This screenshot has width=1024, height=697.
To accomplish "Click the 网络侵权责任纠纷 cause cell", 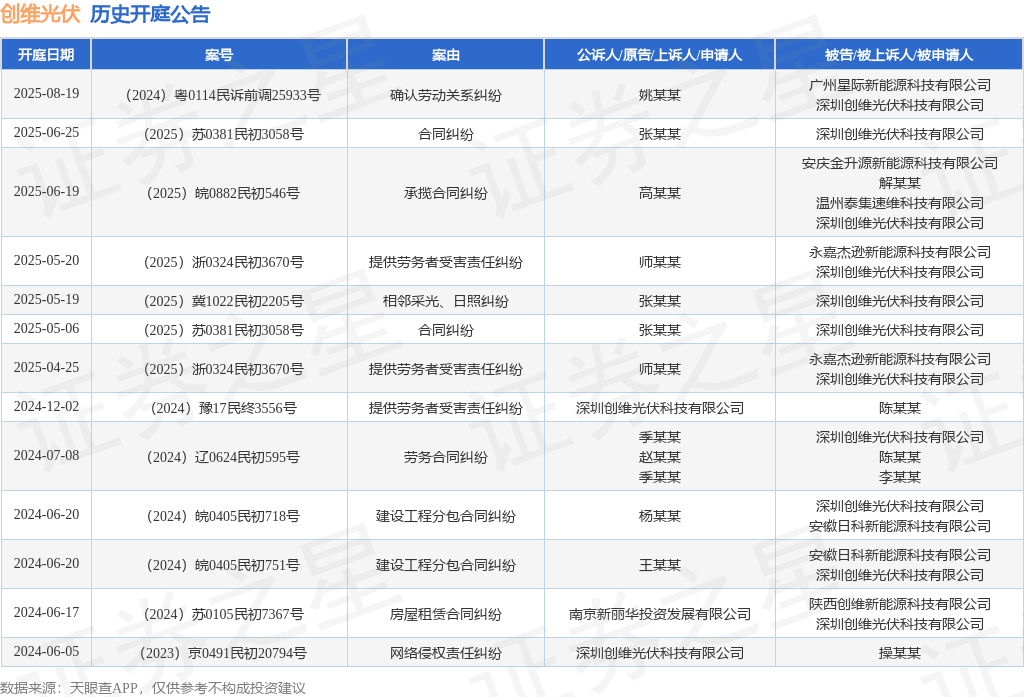I will [x=445, y=653].
